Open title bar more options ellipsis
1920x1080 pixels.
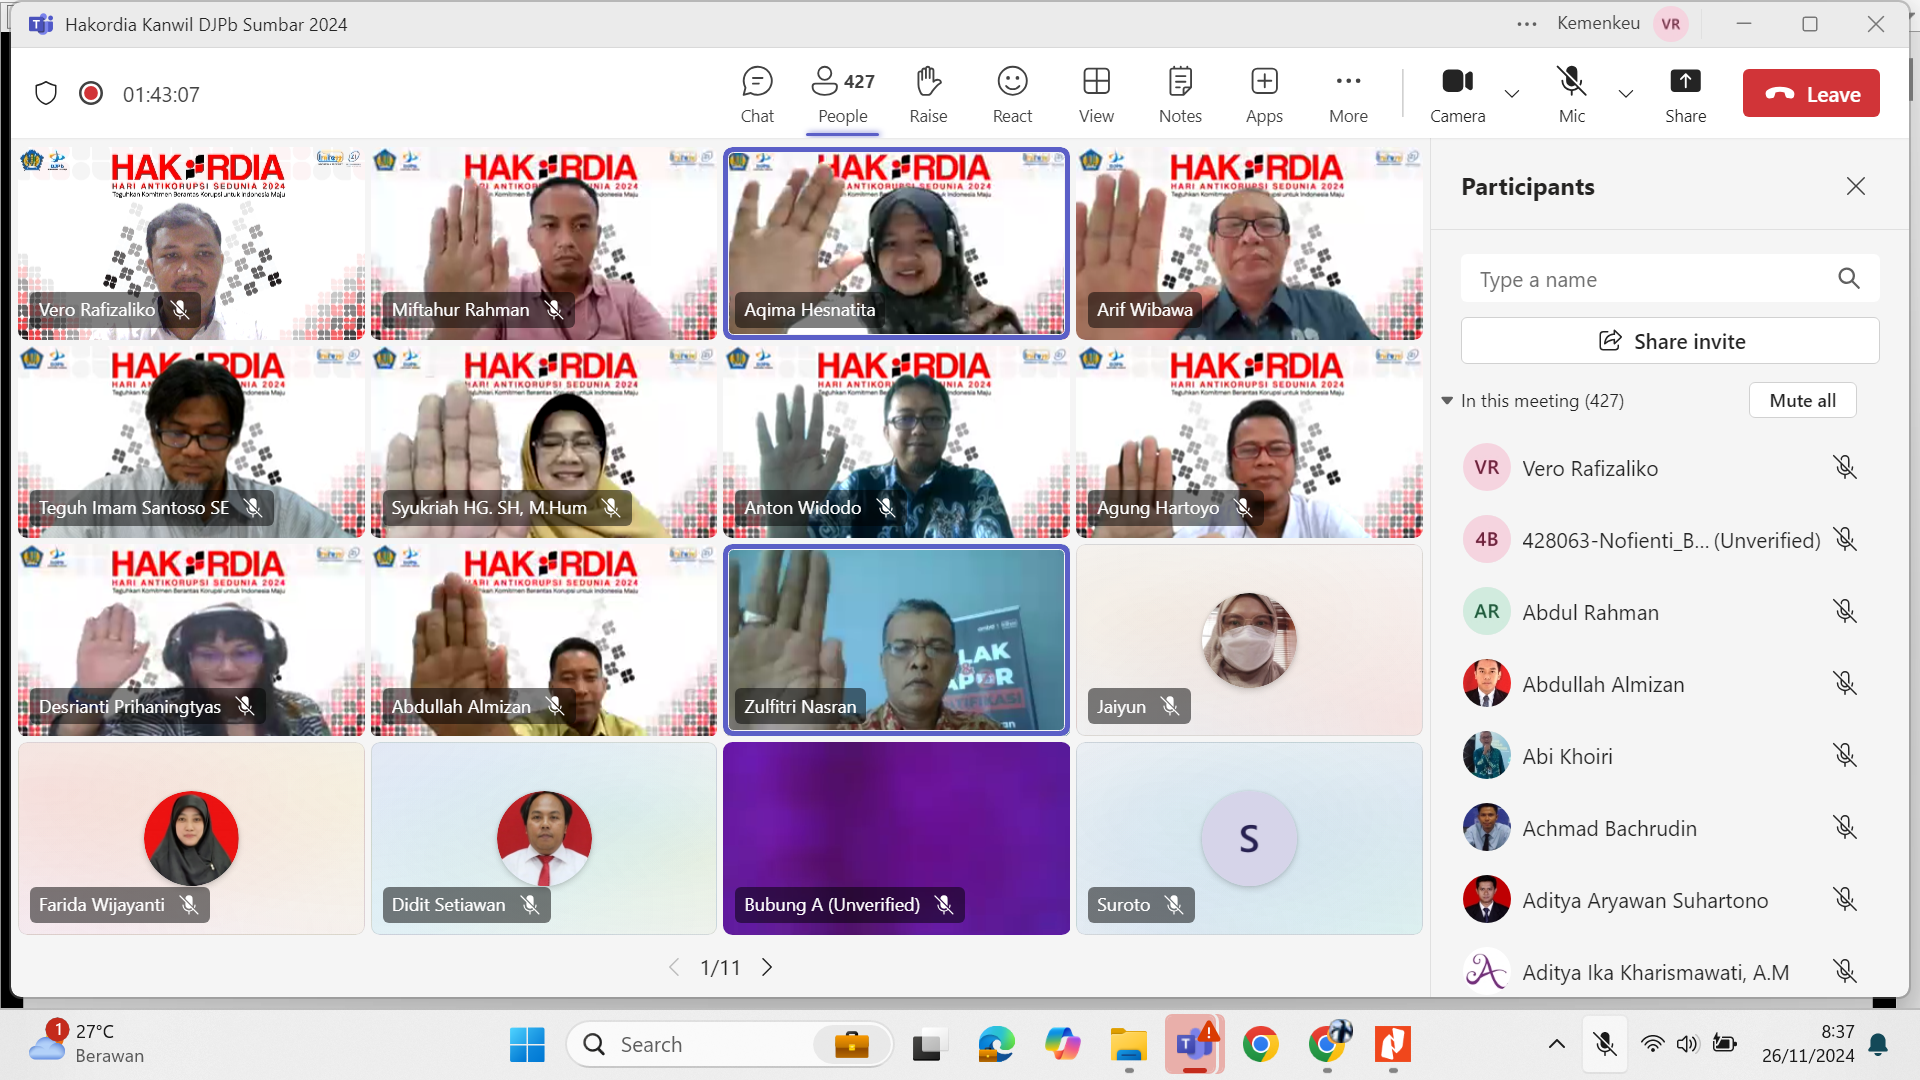tap(1526, 24)
